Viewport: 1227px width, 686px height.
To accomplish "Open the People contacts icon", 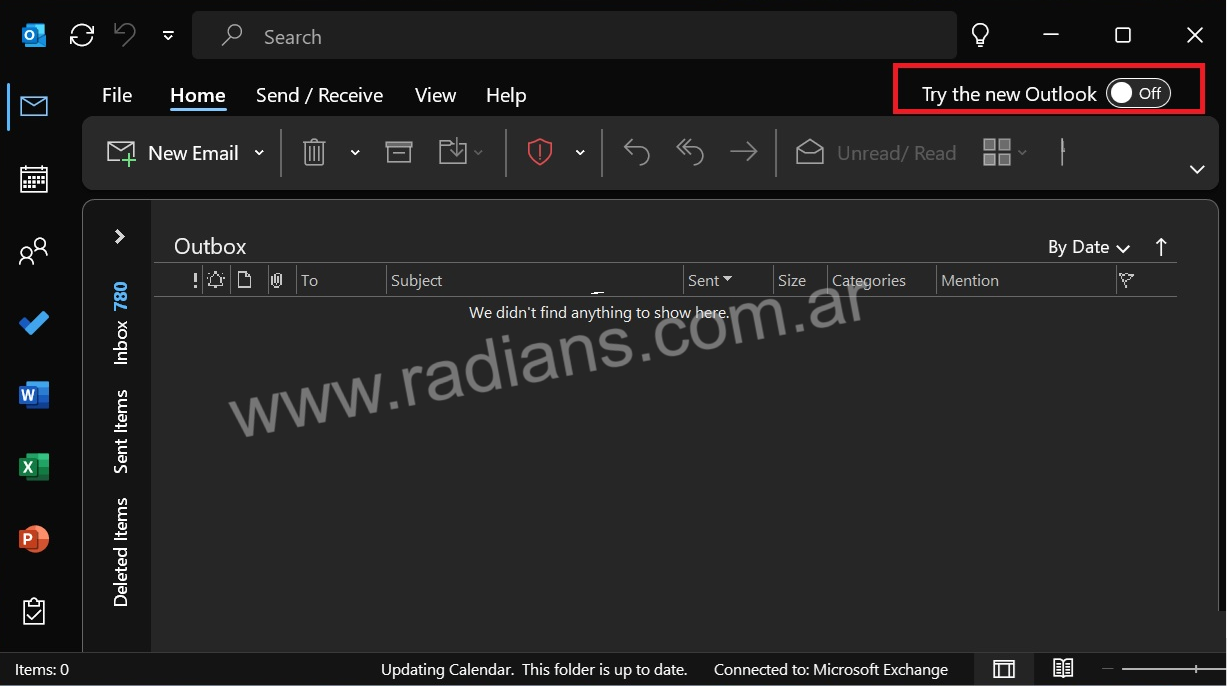I will [34, 251].
